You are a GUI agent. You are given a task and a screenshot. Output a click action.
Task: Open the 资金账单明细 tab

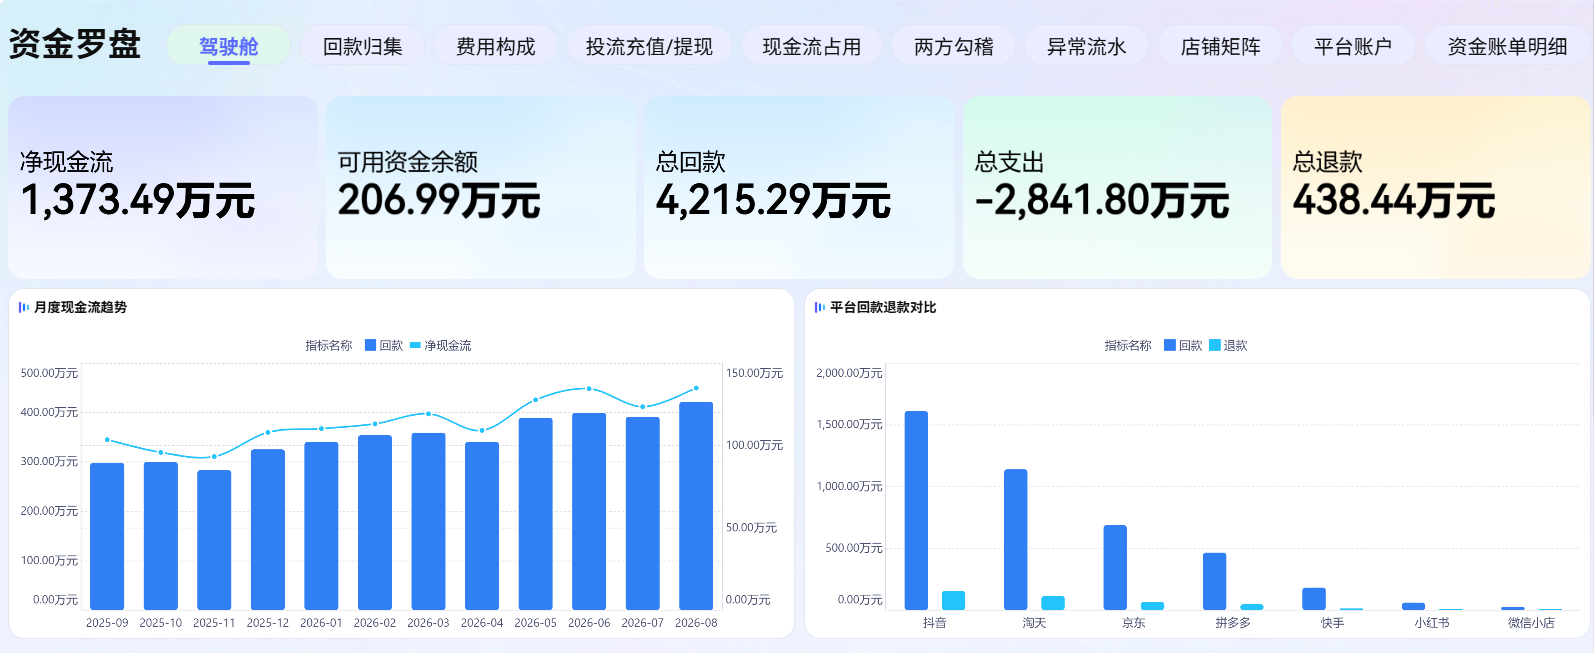point(1507,46)
